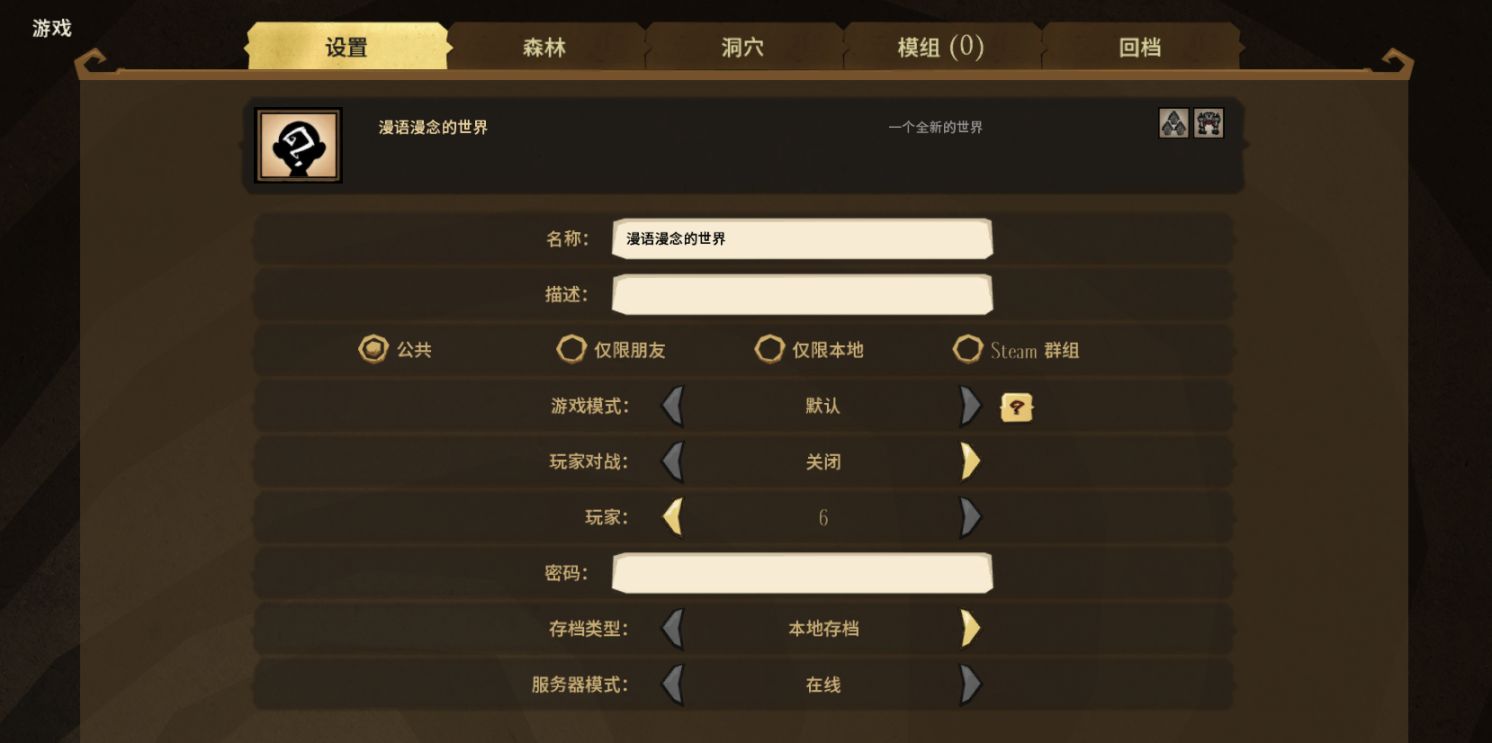Click the 名称 world name input field
This screenshot has height=743, width=1492.
[802, 239]
